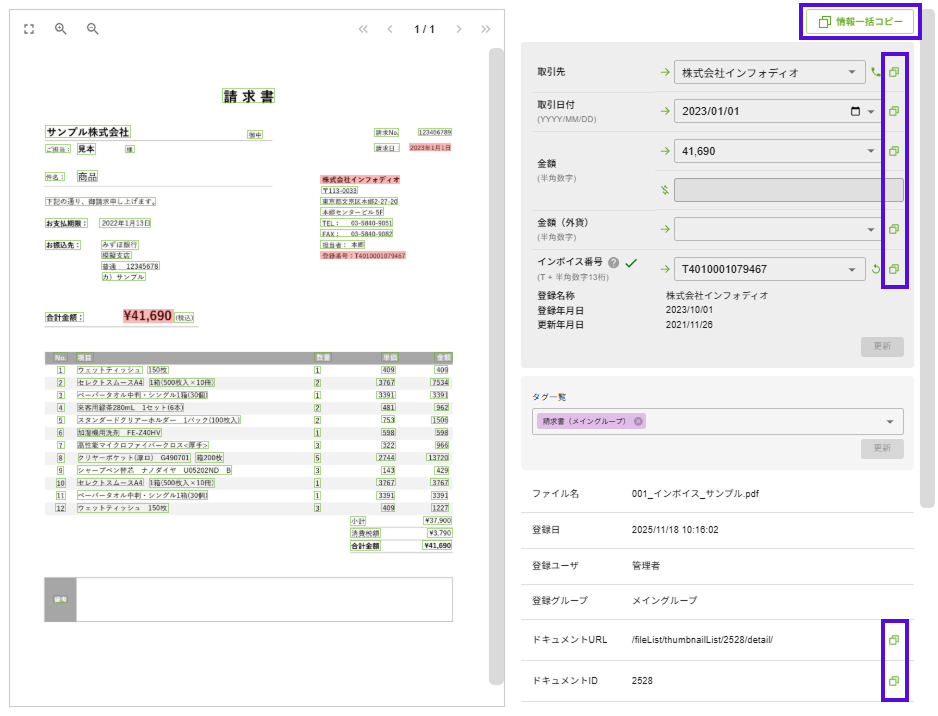The height and width of the screenshot is (716, 938).
Task: Jump to the last page of the document
Action: (486, 29)
